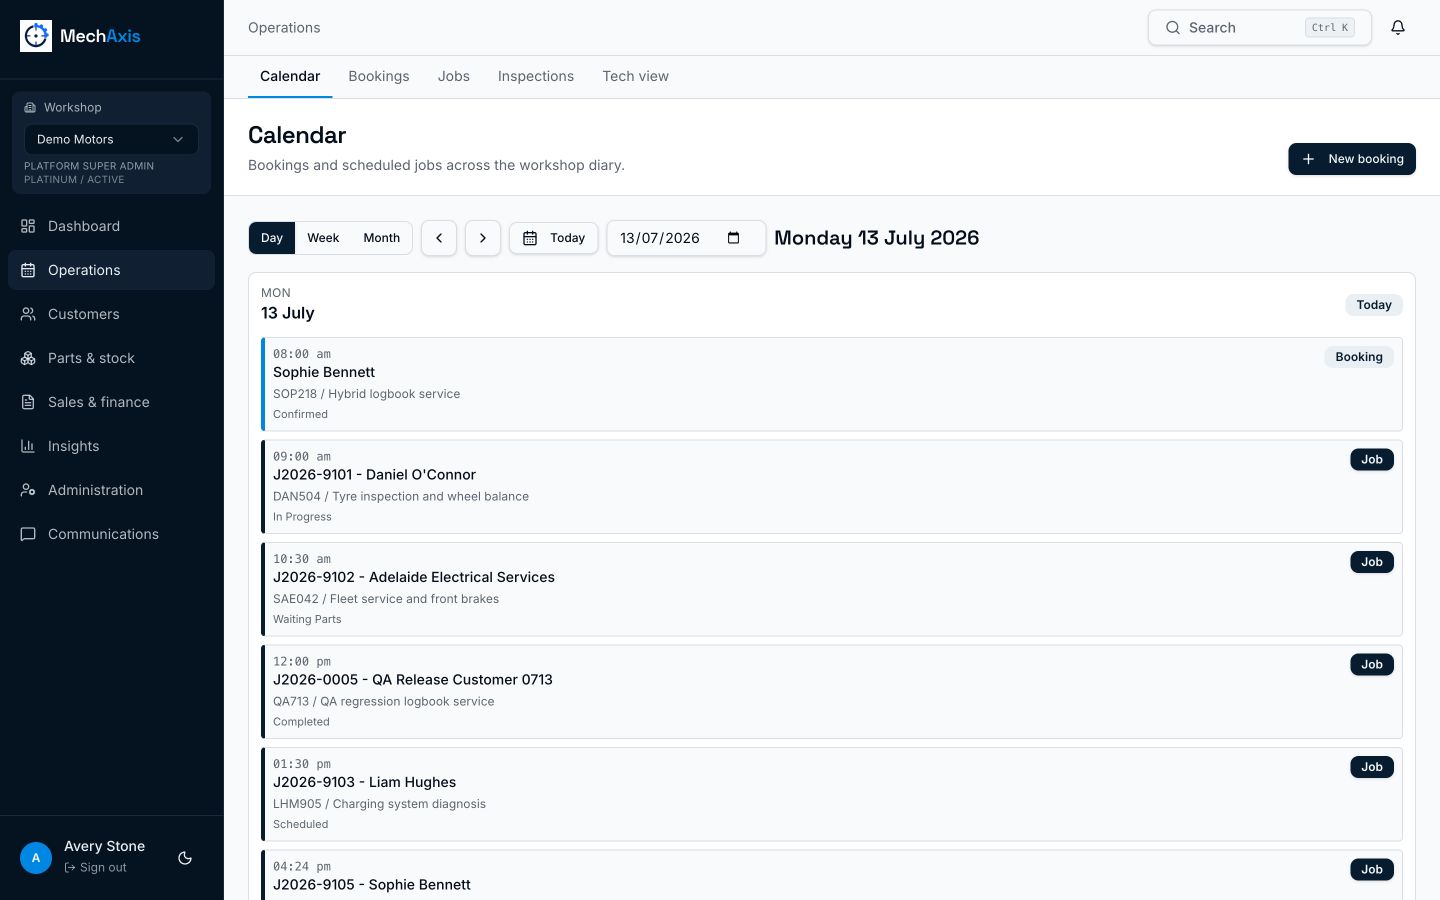
Task: Switch to the Calendar tab
Action: tap(290, 76)
